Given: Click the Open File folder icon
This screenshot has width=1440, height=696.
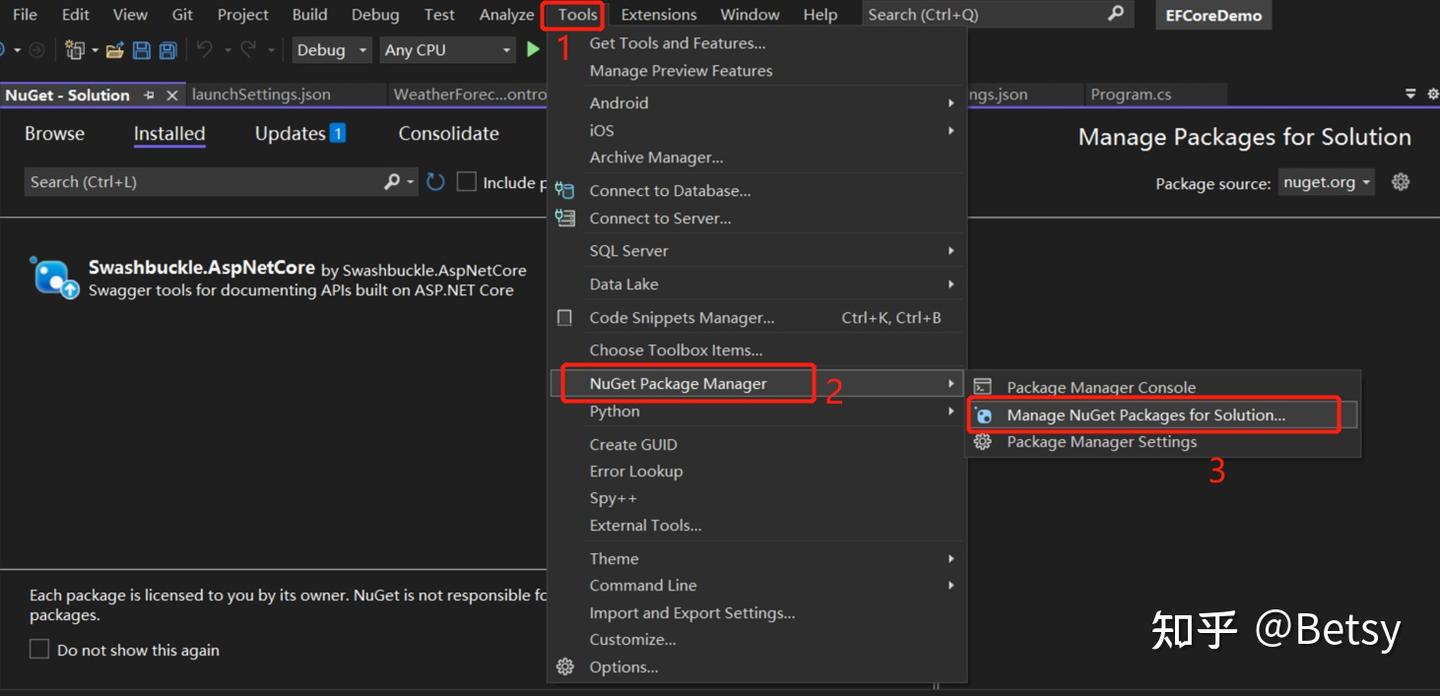Looking at the screenshot, I should [x=114, y=50].
